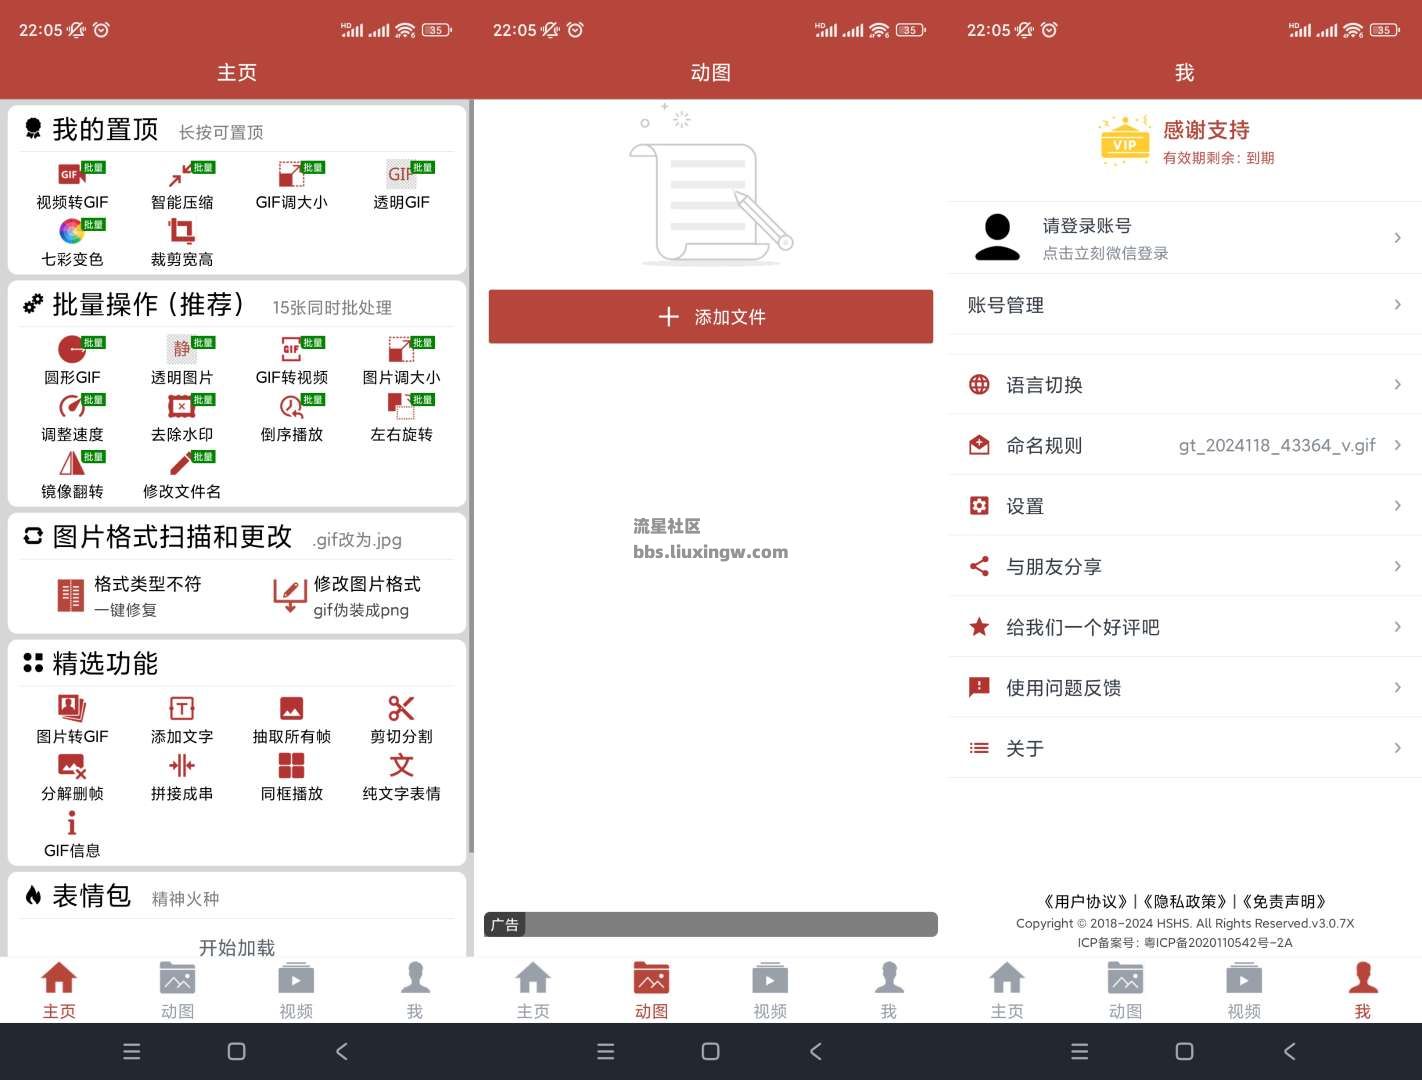Viewport: 1422px width, 1080px height.
Task: Open the 左右旋转 rotate tool
Action: click(401, 418)
